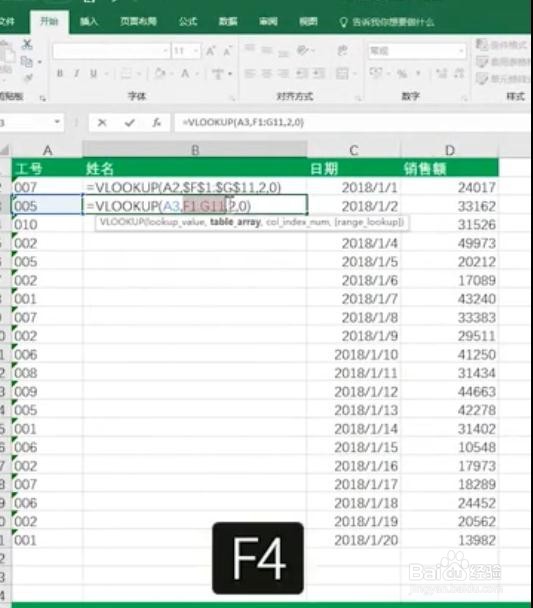The height and width of the screenshot is (608, 533).
Task: Toggle center alignment
Action: coord(266,73)
